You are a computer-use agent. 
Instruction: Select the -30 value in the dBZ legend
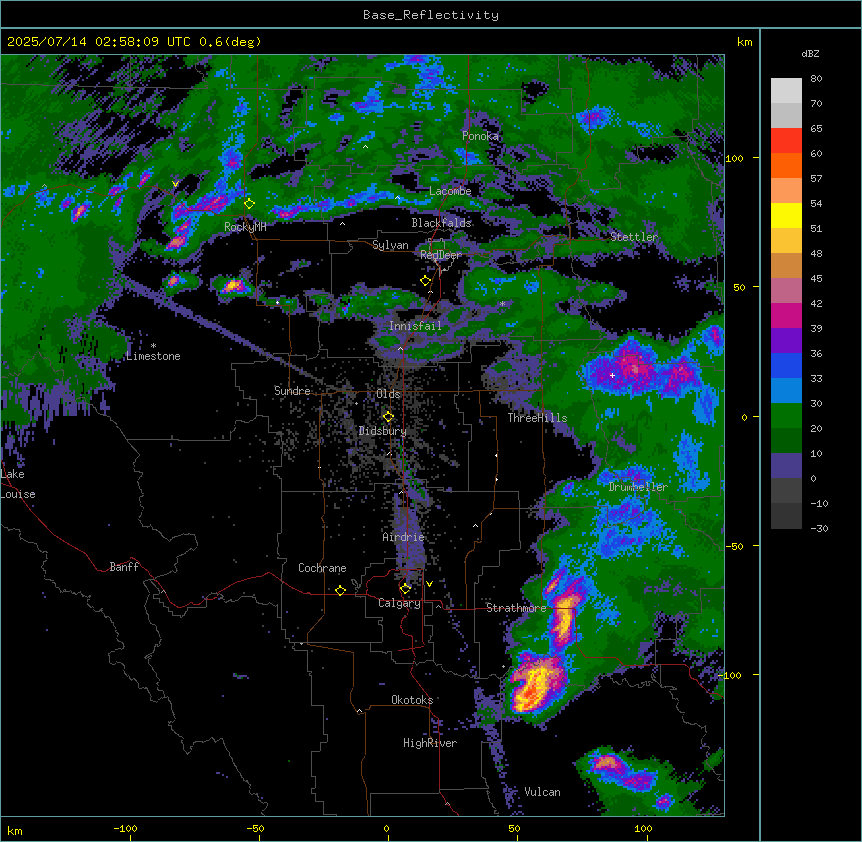819,528
